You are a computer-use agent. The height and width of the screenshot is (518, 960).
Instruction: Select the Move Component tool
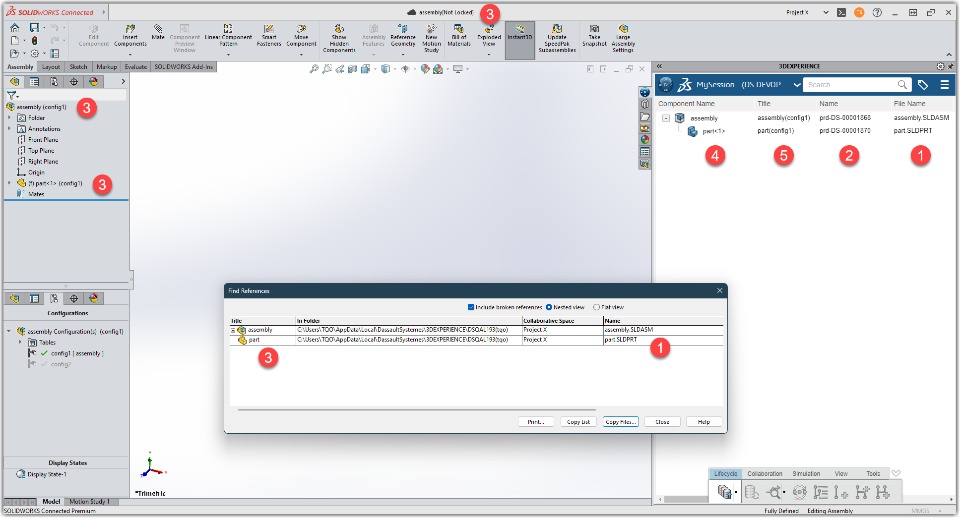301,36
